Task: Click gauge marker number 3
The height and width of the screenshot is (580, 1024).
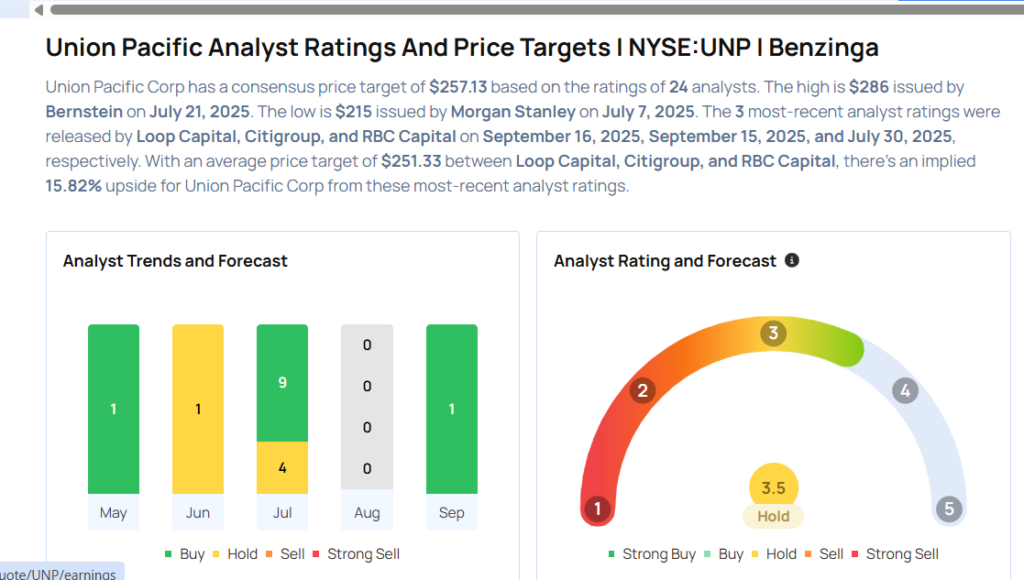Action: point(772,333)
